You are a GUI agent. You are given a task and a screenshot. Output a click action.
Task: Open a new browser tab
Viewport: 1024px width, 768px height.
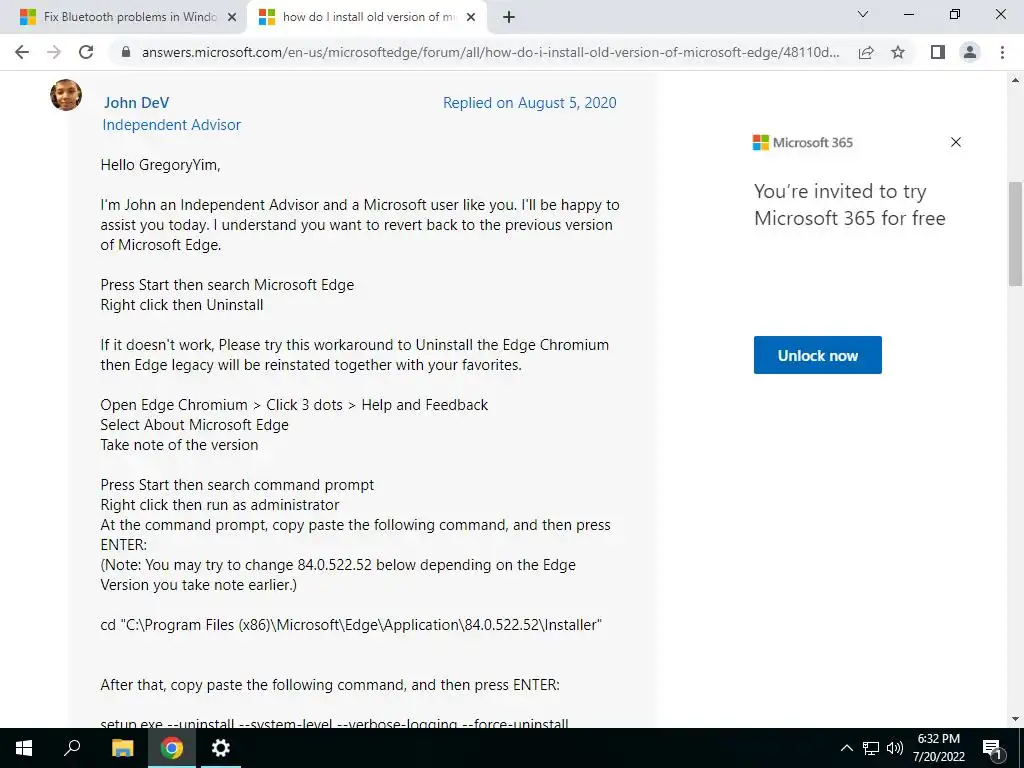pos(509,17)
